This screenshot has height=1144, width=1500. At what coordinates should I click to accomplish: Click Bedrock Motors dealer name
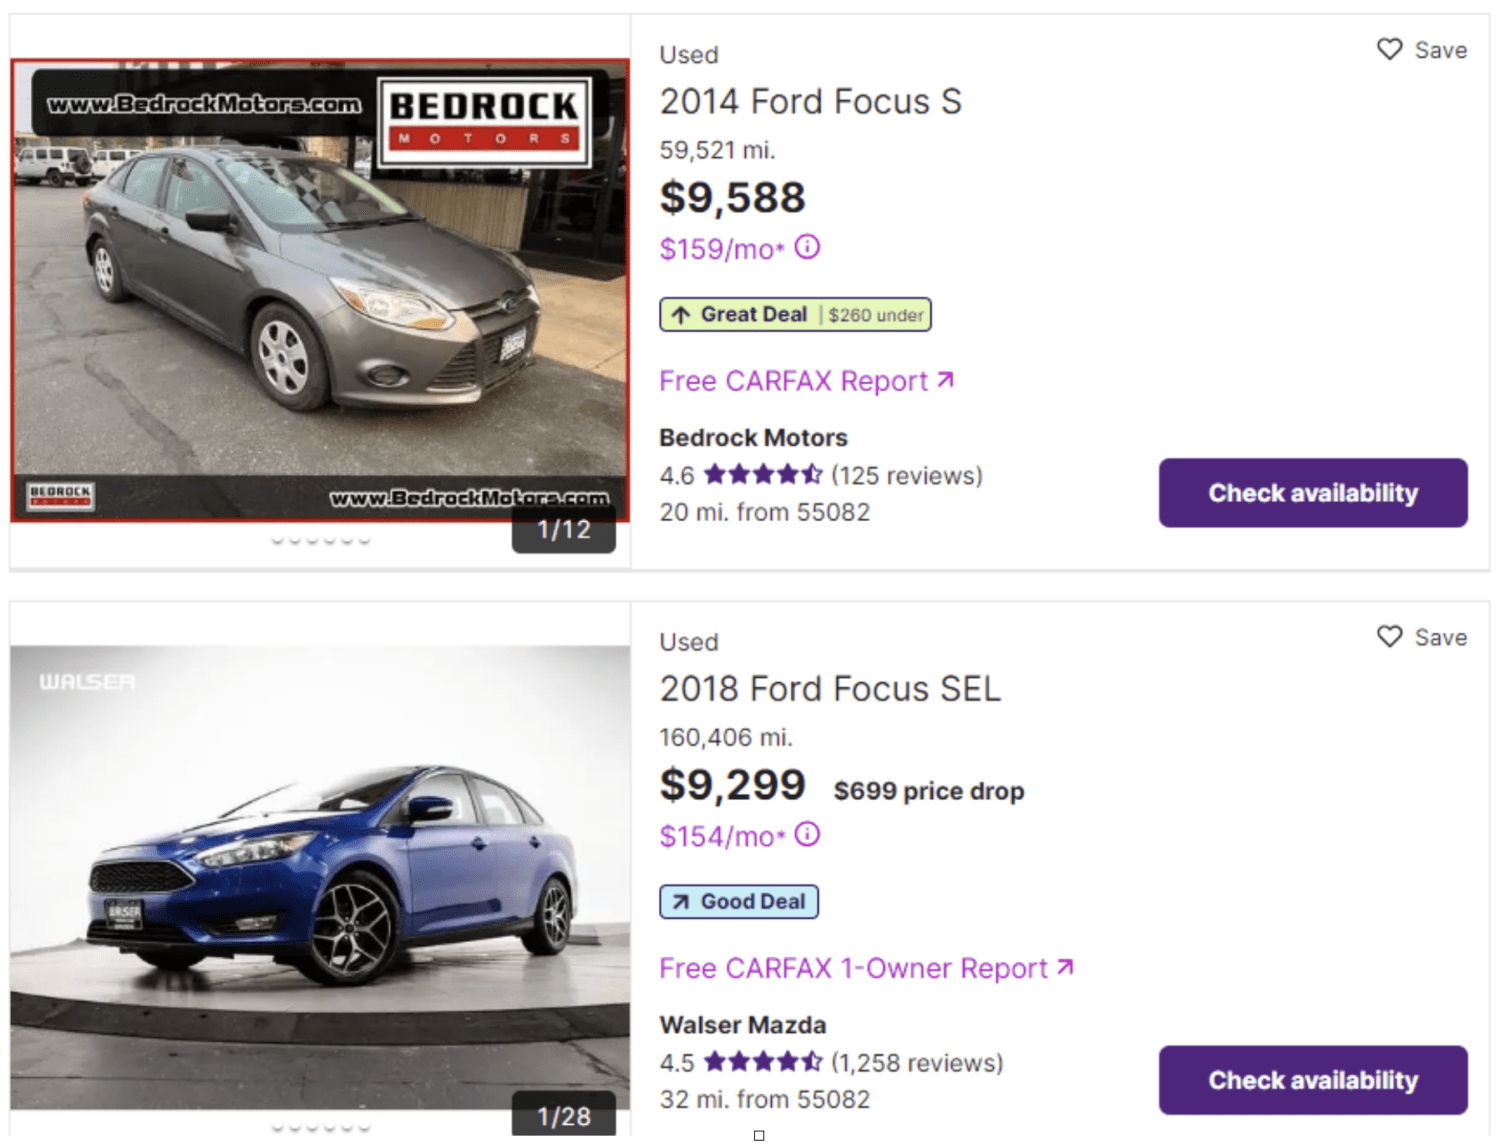[753, 438]
